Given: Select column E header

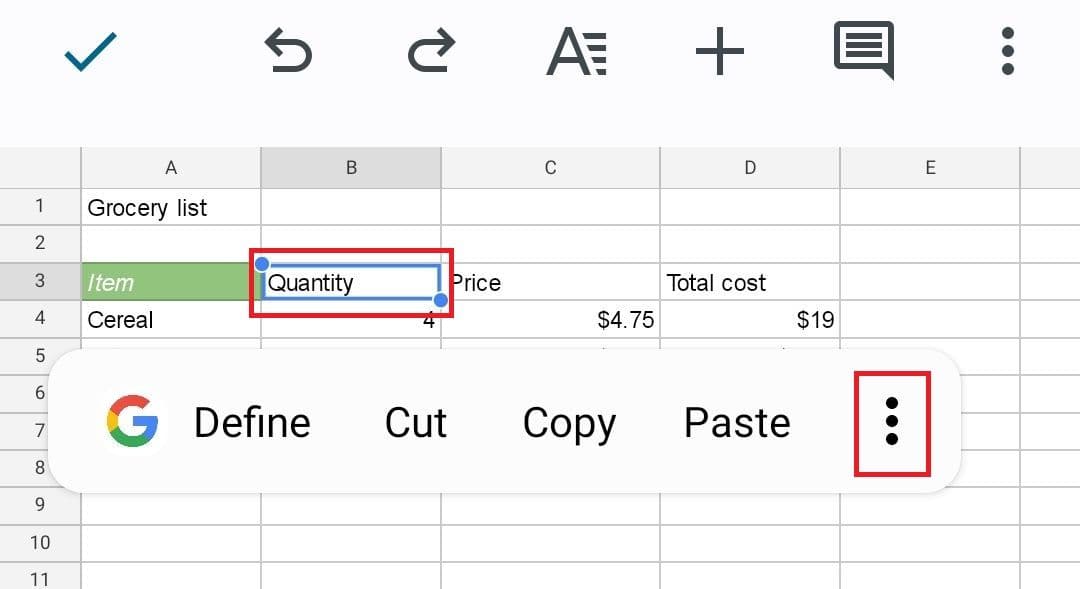Looking at the screenshot, I should pos(930,168).
